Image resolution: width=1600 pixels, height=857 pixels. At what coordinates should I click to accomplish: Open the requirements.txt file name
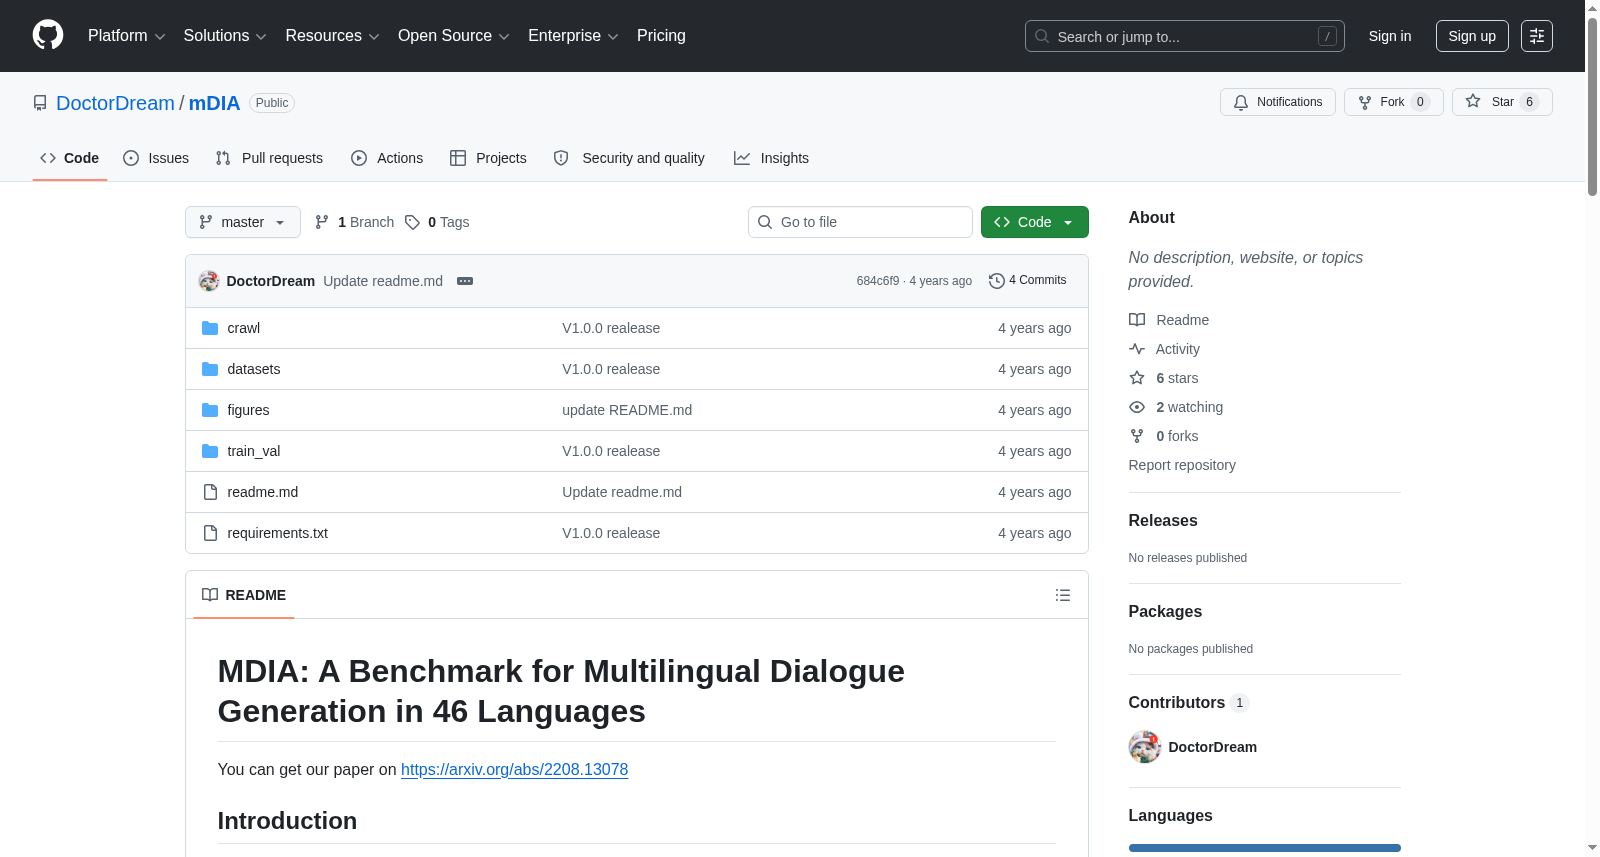278,533
